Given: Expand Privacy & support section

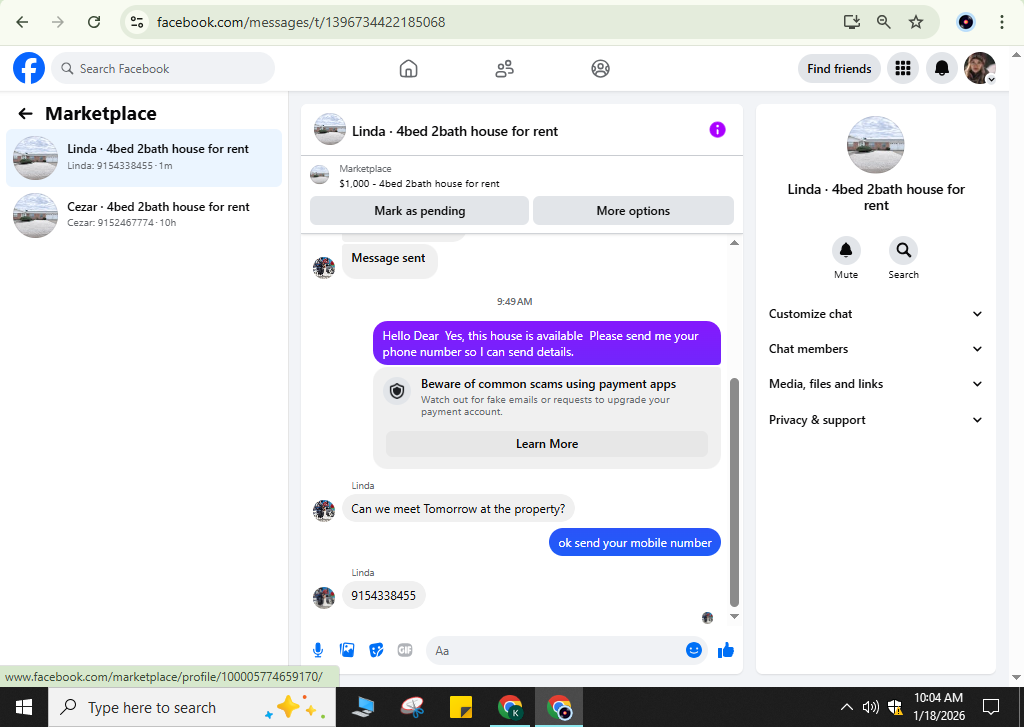Looking at the screenshot, I should point(876,420).
